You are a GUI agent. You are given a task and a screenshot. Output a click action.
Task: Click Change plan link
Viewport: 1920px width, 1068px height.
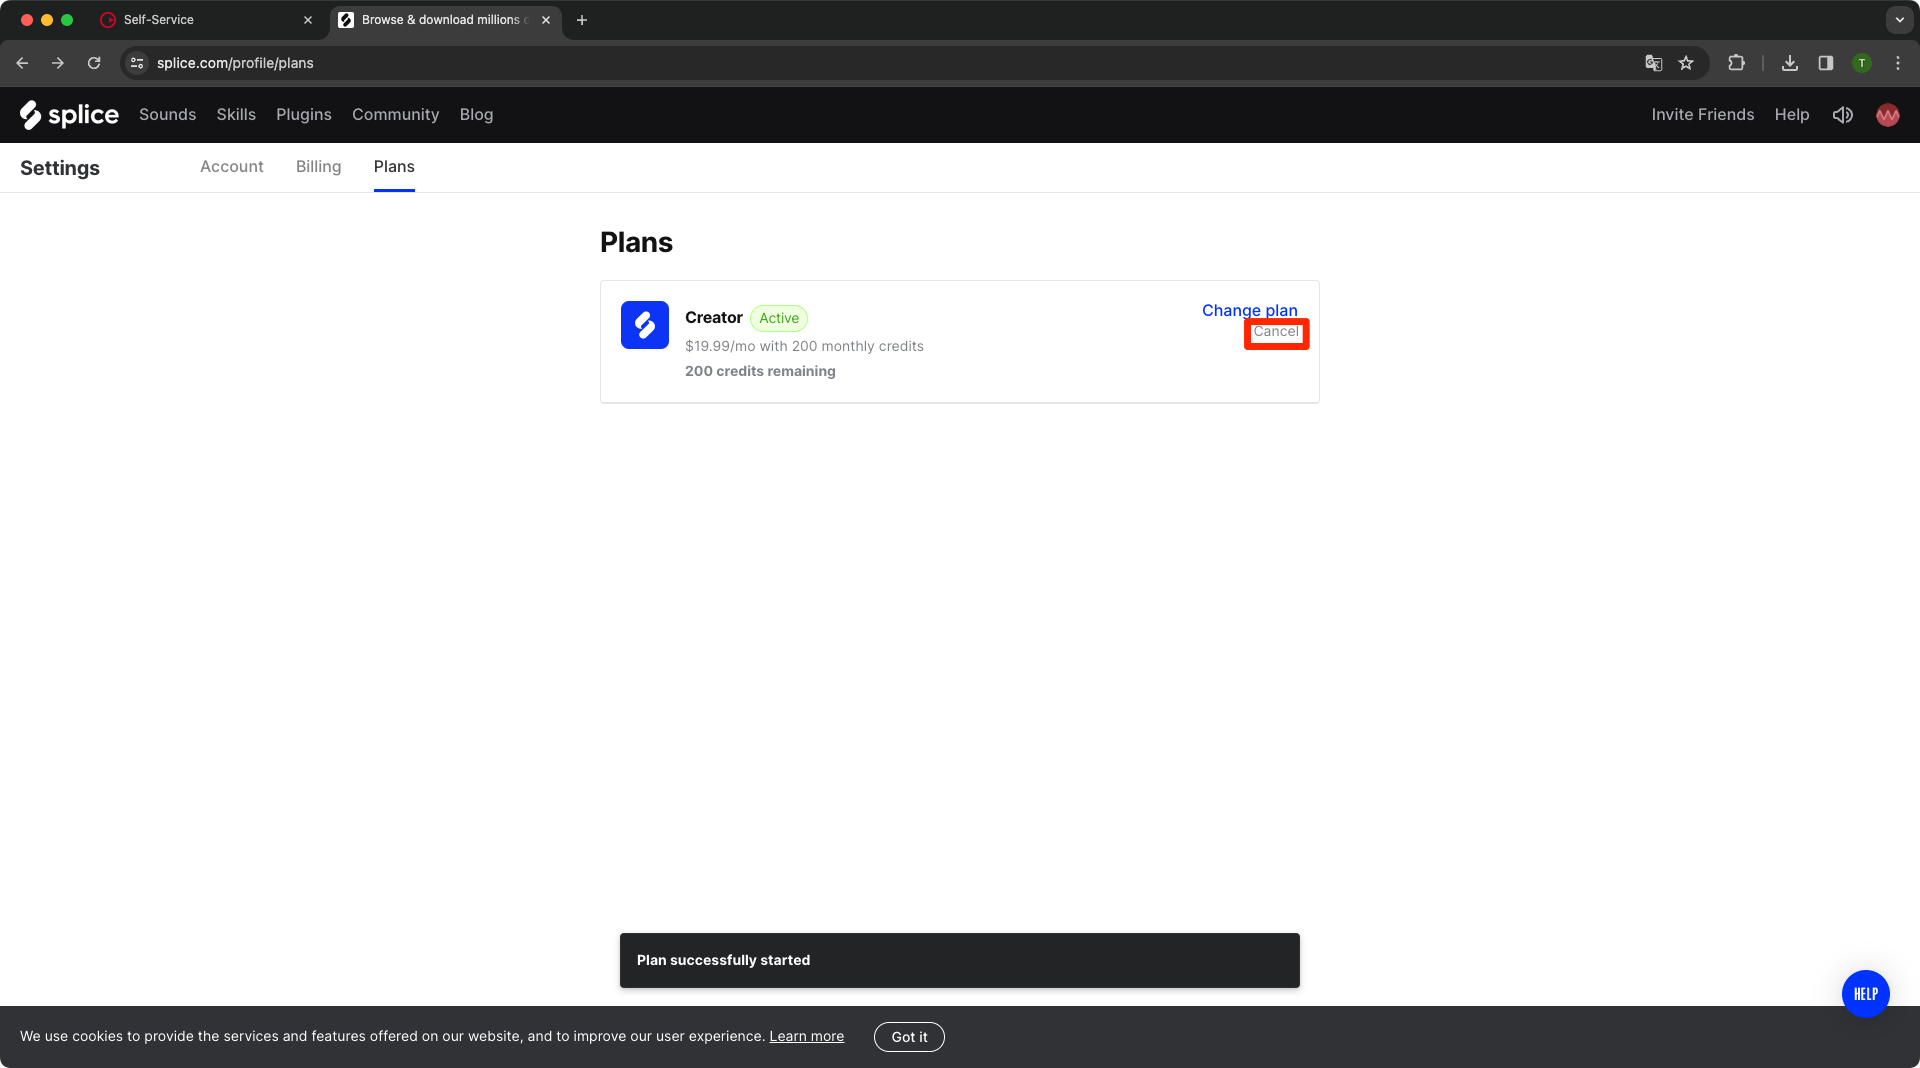point(1249,310)
